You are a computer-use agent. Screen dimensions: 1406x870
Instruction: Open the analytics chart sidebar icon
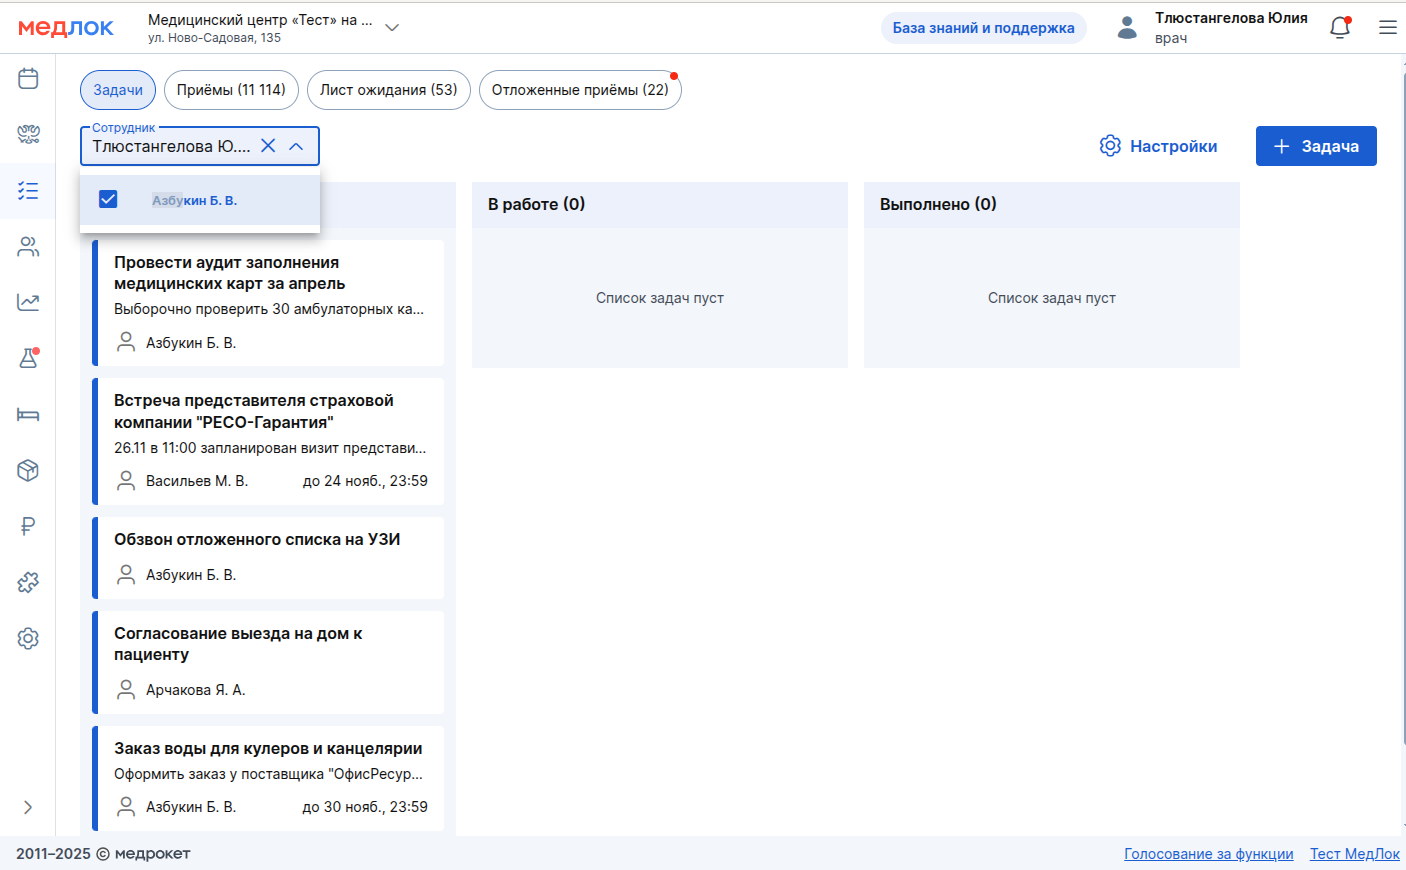(x=28, y=302)
